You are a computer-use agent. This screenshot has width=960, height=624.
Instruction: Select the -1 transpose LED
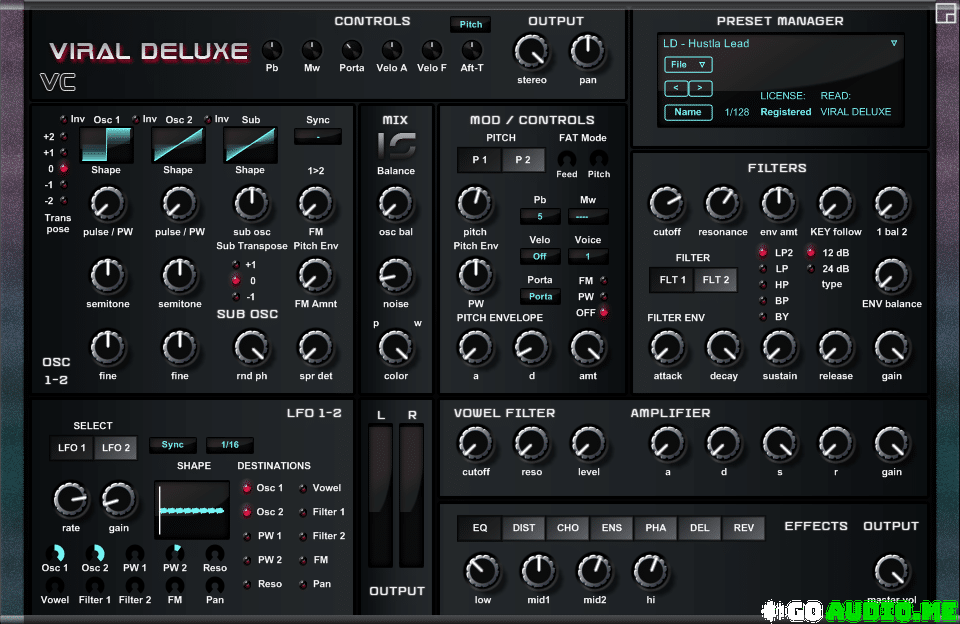[63, 184]
